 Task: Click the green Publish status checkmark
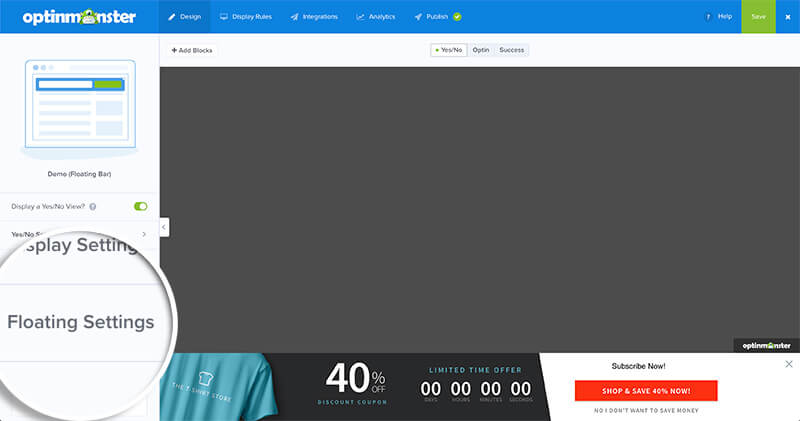457,17
